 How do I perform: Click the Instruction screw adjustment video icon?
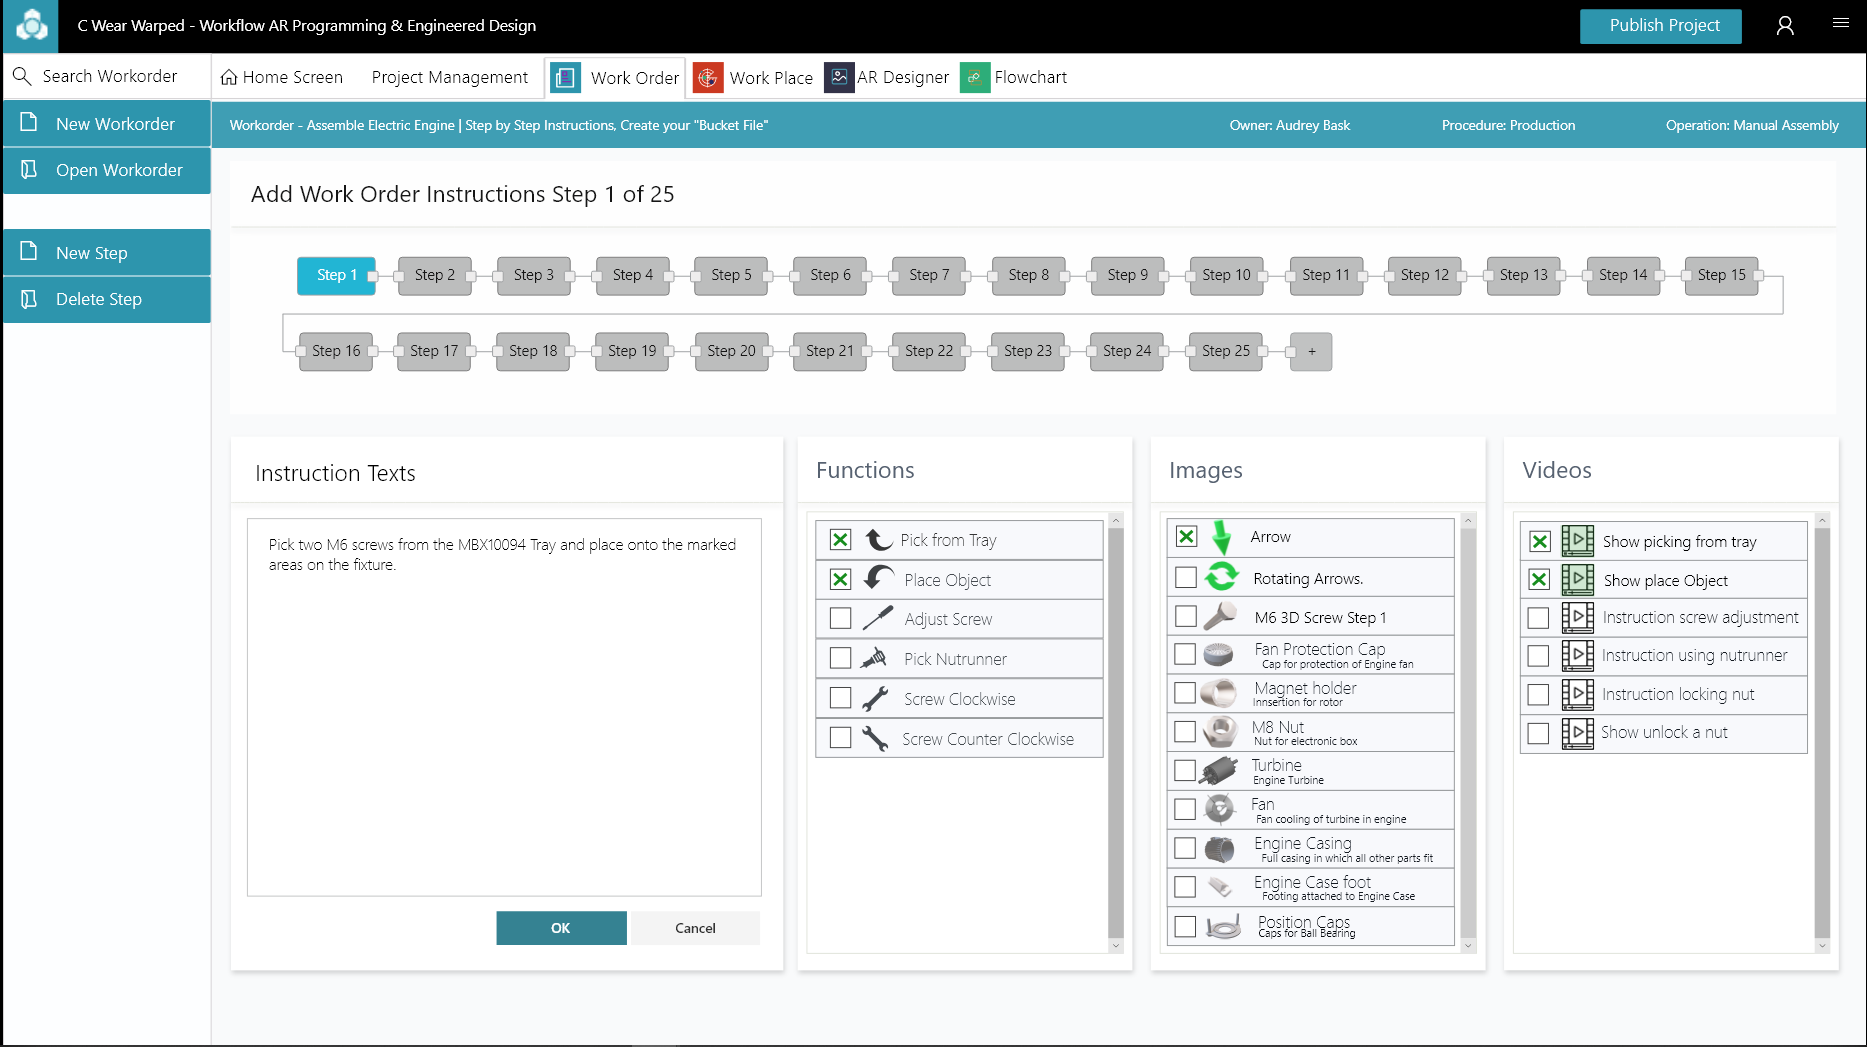point(1578,617)
